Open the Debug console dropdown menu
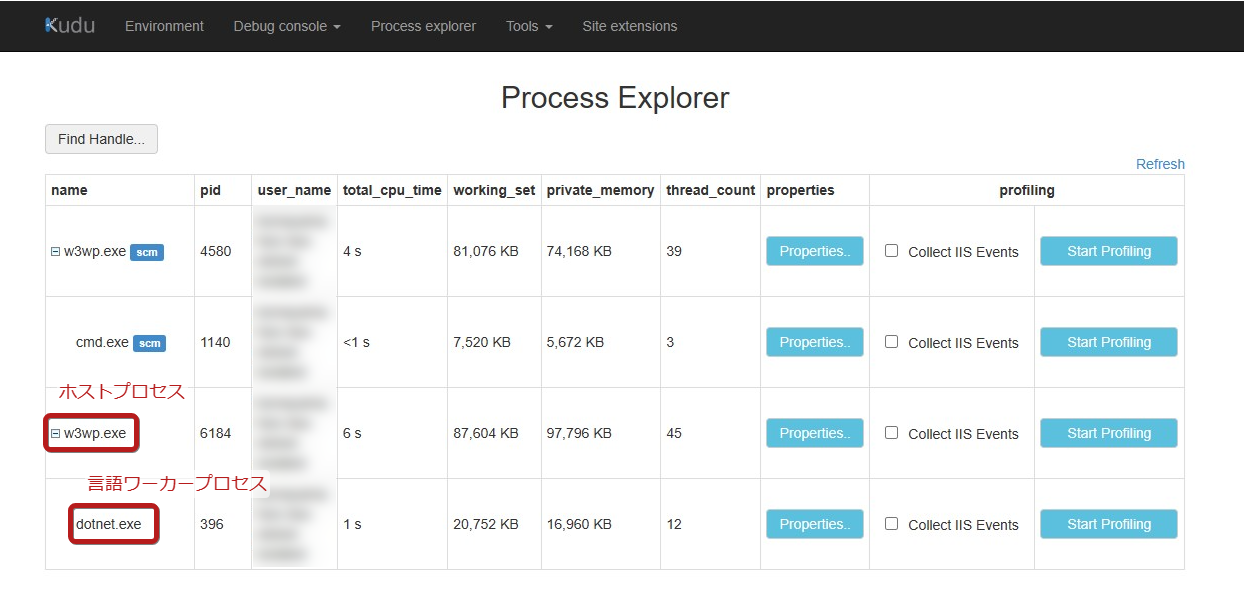Image resolution: width=1244 pixels, height=600 pixels. pos(287,26)
